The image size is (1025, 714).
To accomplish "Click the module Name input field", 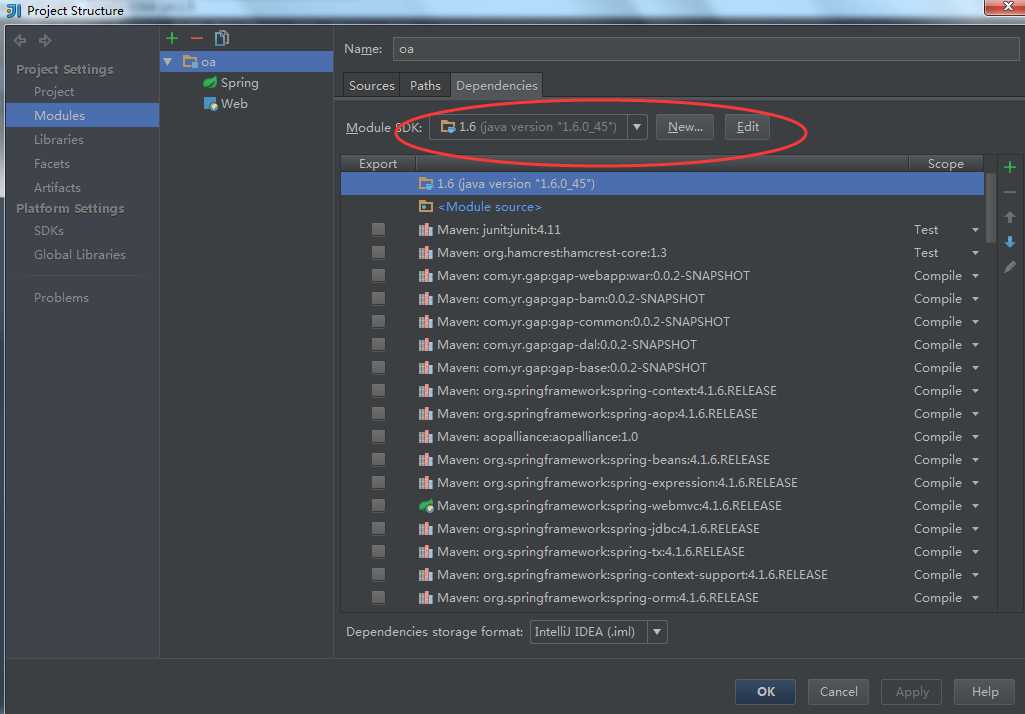I will [705, 49].
